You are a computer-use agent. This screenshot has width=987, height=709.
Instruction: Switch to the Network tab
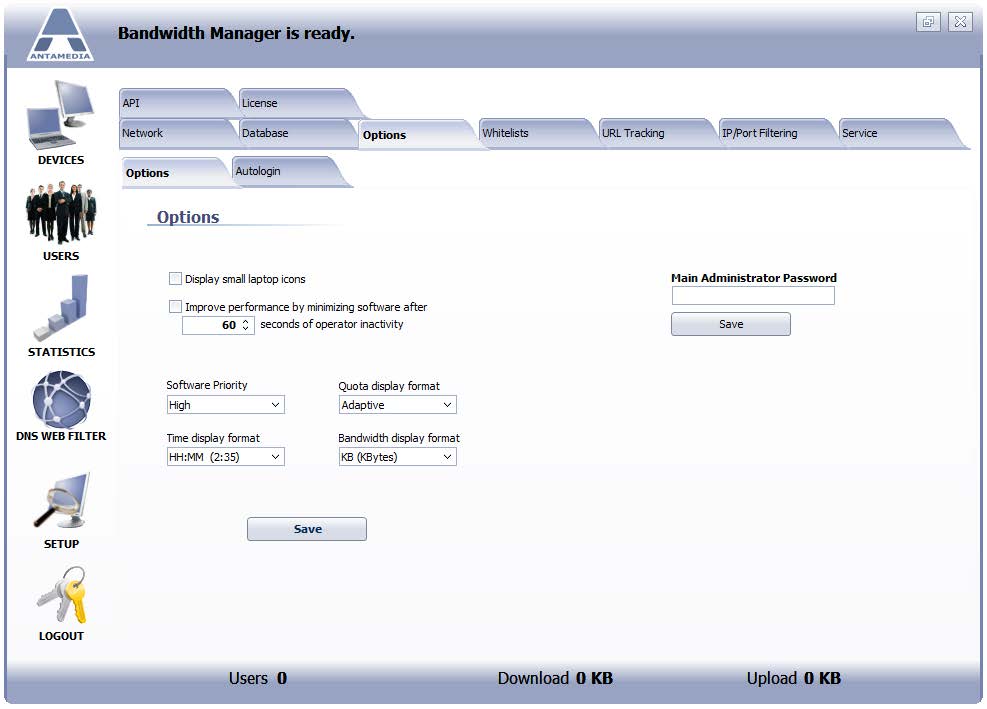click(176, 133)
